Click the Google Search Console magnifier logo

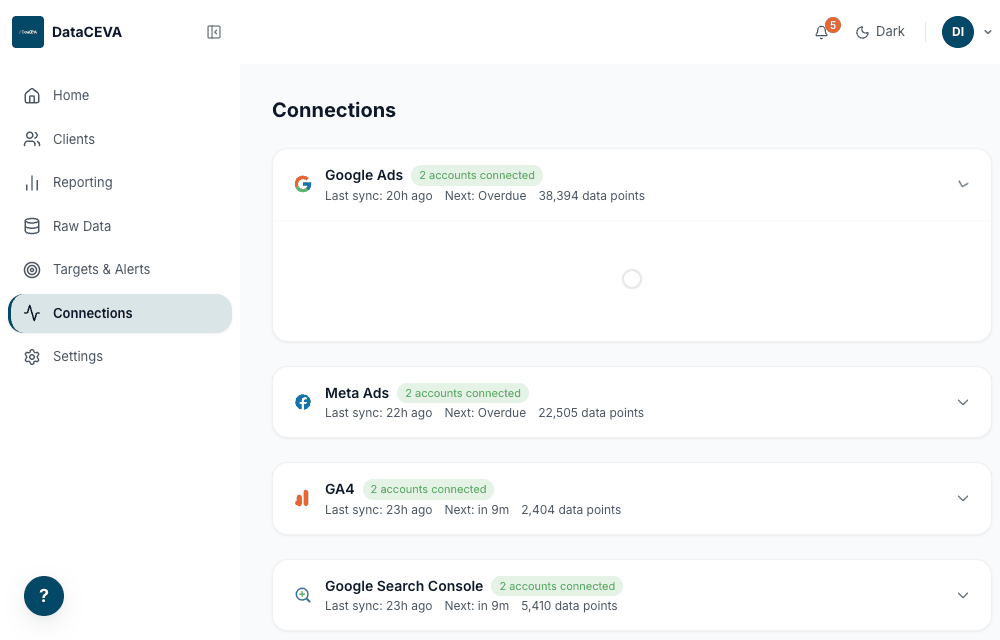303,595
